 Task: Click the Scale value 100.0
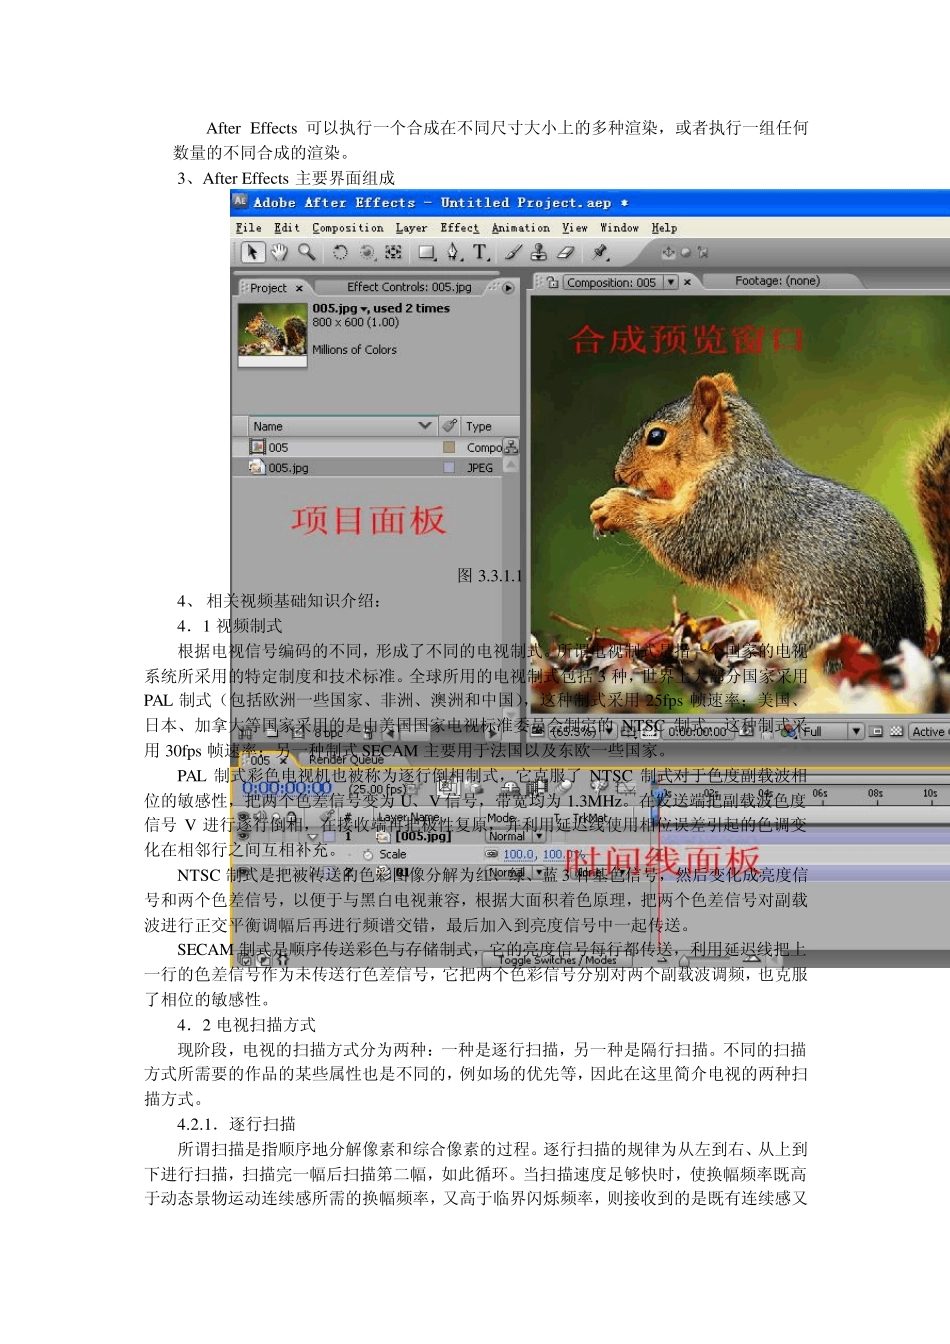518,854
